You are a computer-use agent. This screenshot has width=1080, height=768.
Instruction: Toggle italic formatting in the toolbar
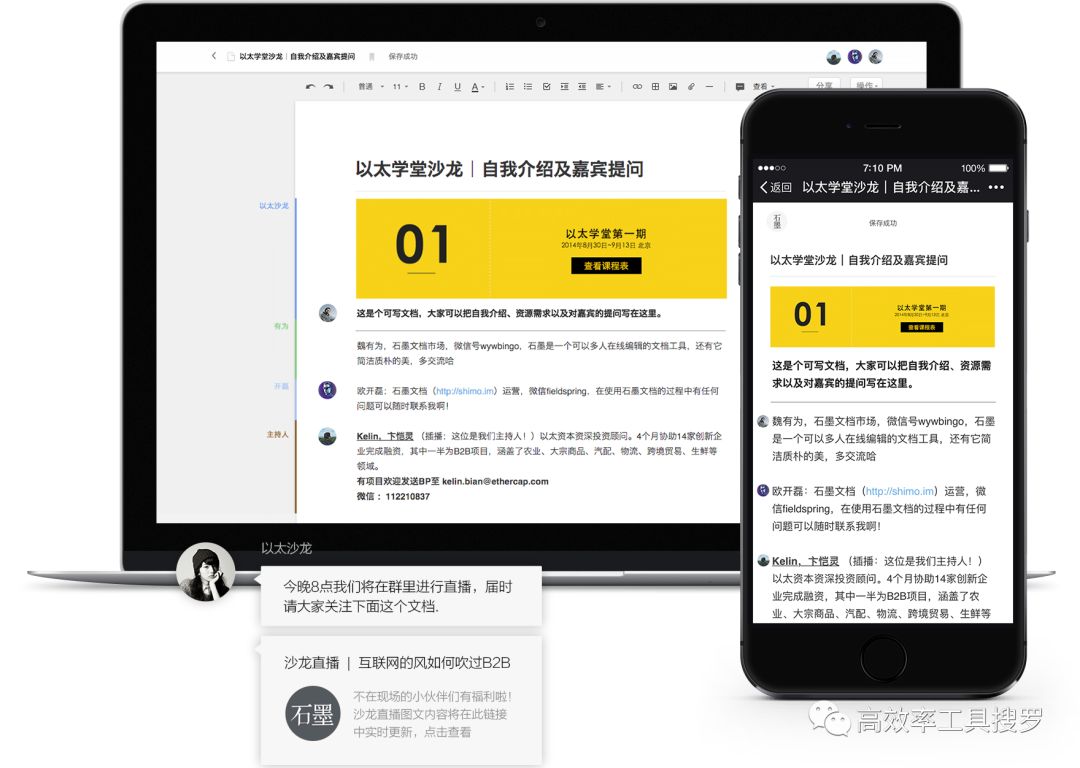pos(439,87)
